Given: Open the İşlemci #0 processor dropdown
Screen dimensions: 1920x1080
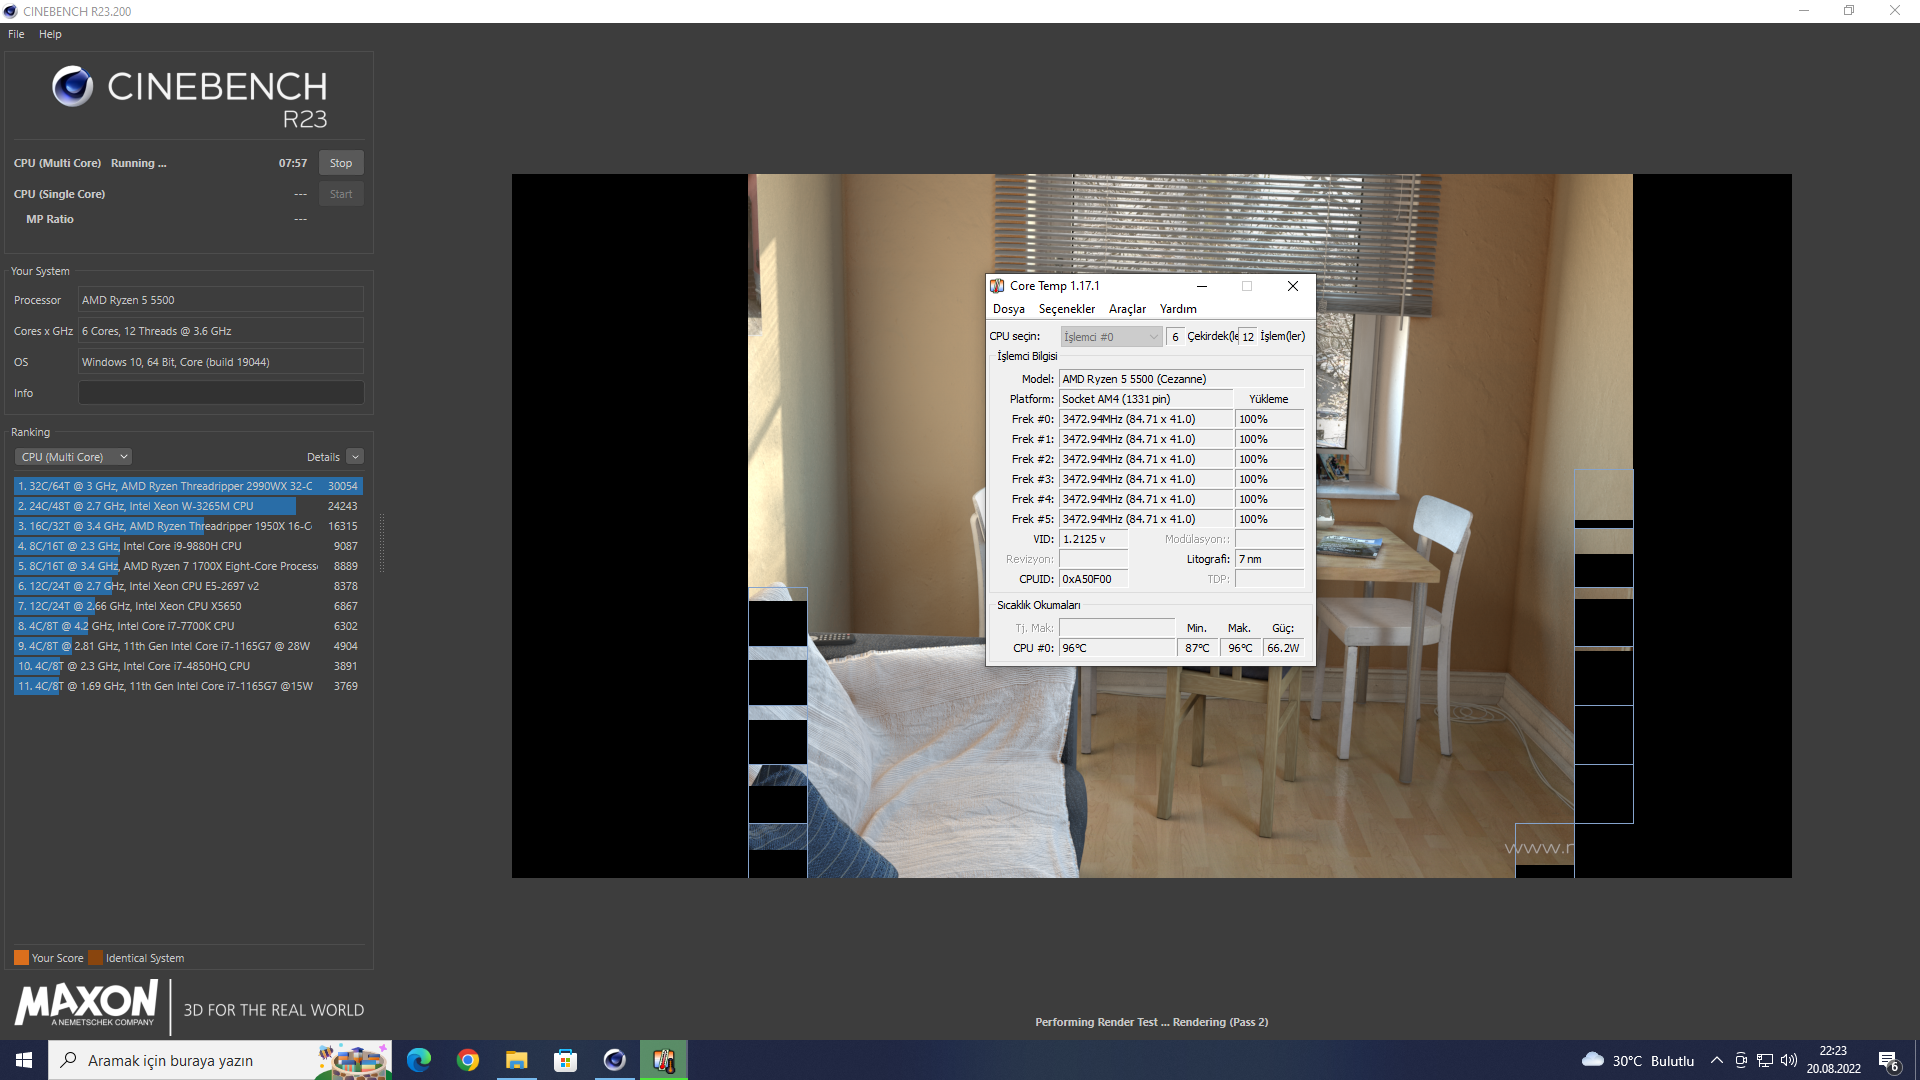Looking at the screenshot, I should pyautogui.click(x=1111, y=337).
